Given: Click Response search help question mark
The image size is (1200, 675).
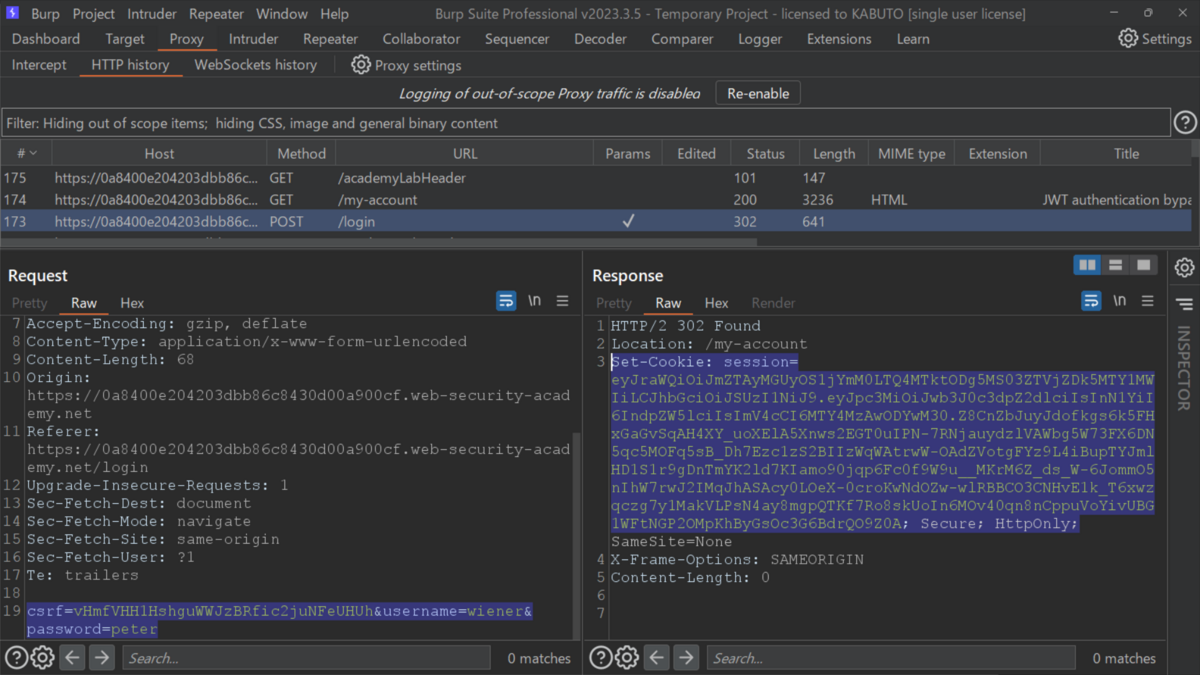Looking at the screenshot, I should pyautogui.click(x=600, y=657).
